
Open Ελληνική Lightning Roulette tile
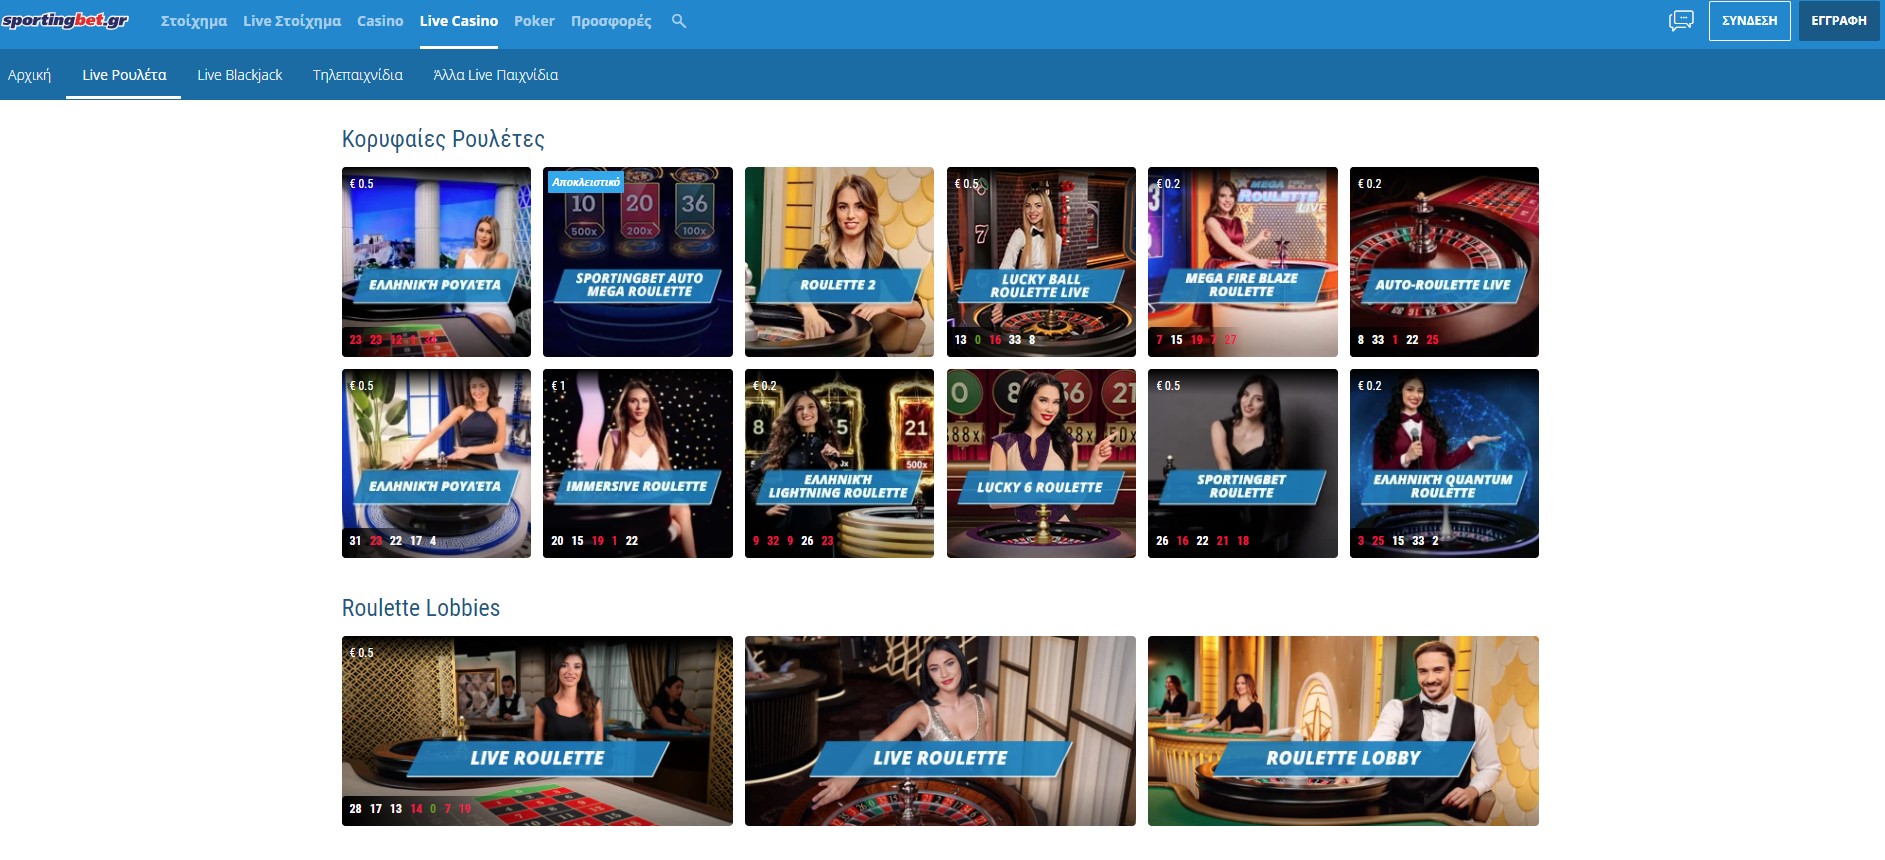coord(839,463)
